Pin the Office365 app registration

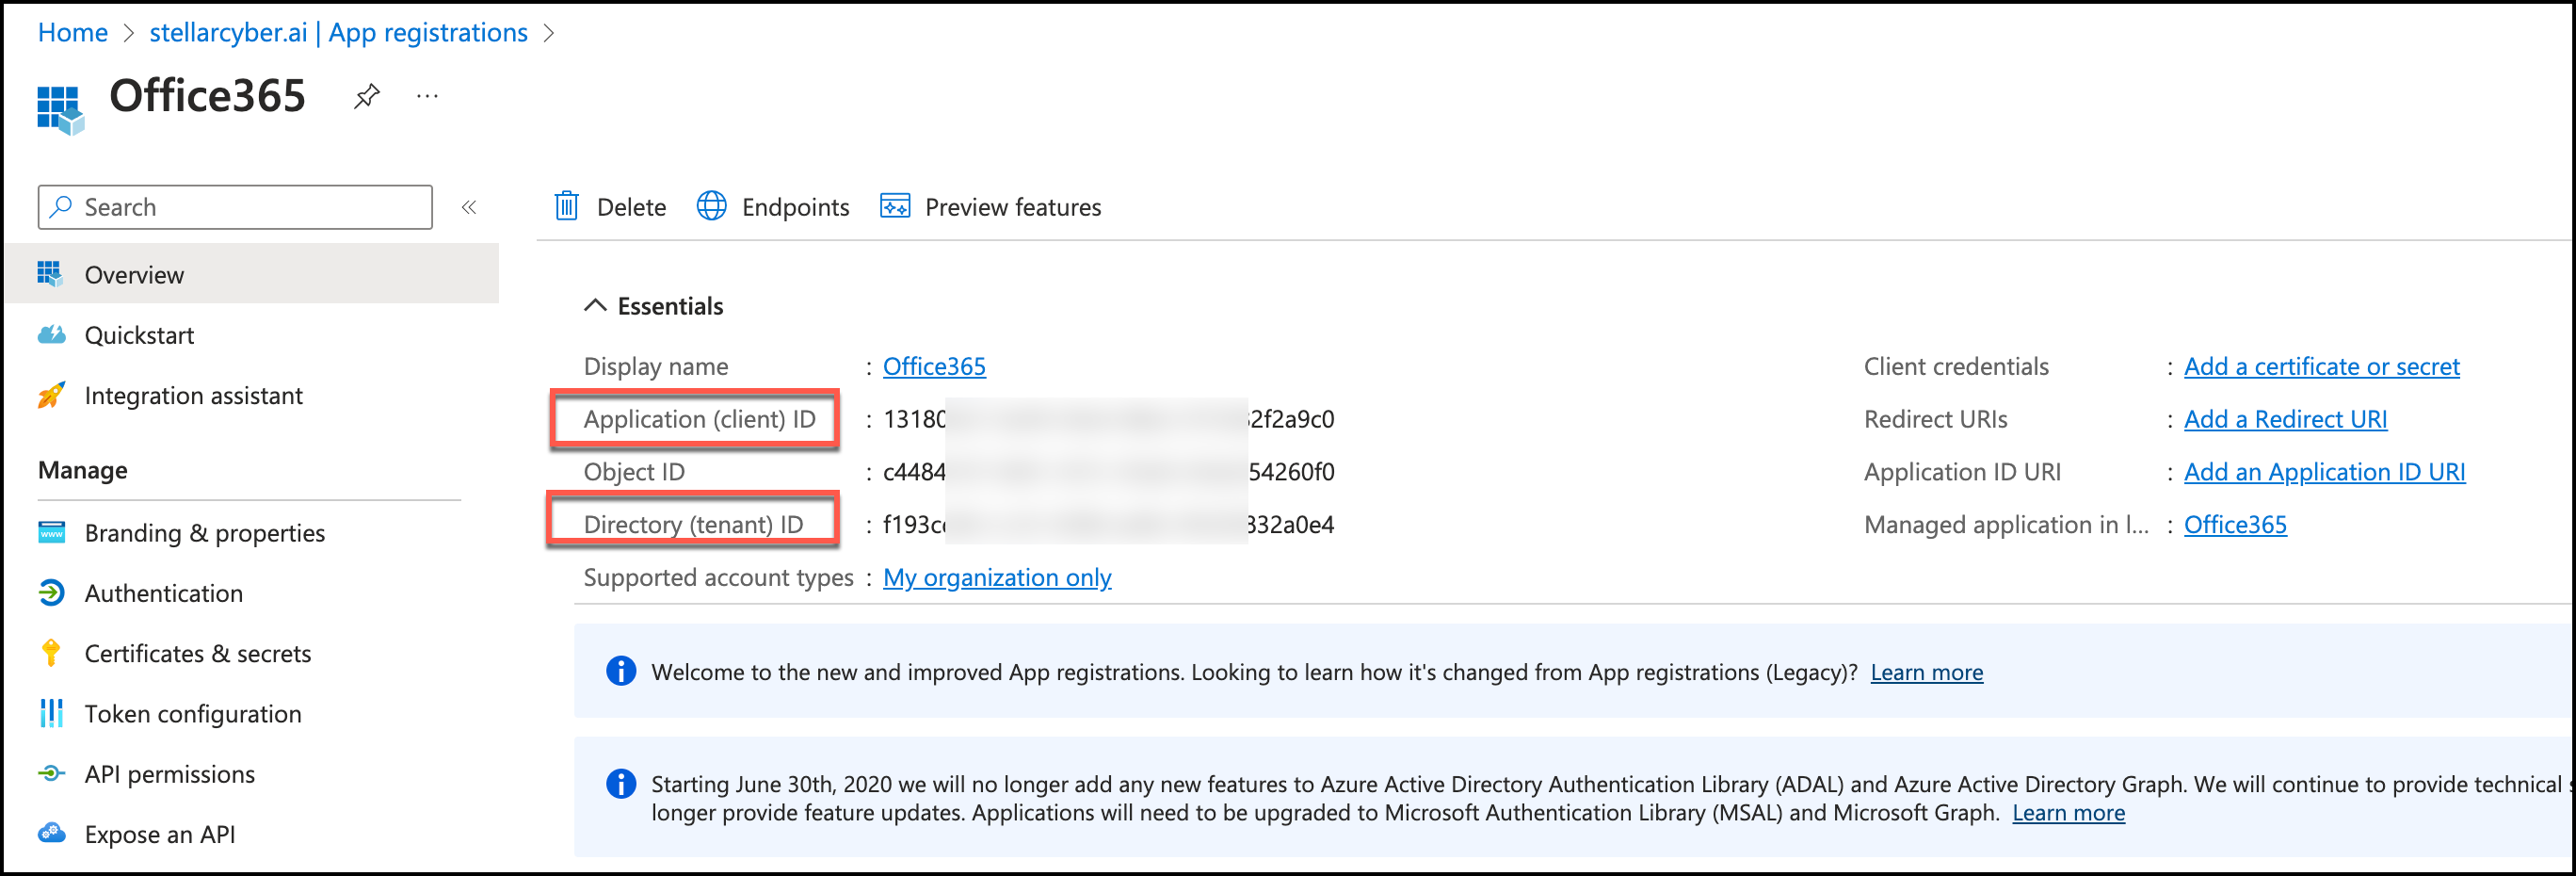pos(367,96)
